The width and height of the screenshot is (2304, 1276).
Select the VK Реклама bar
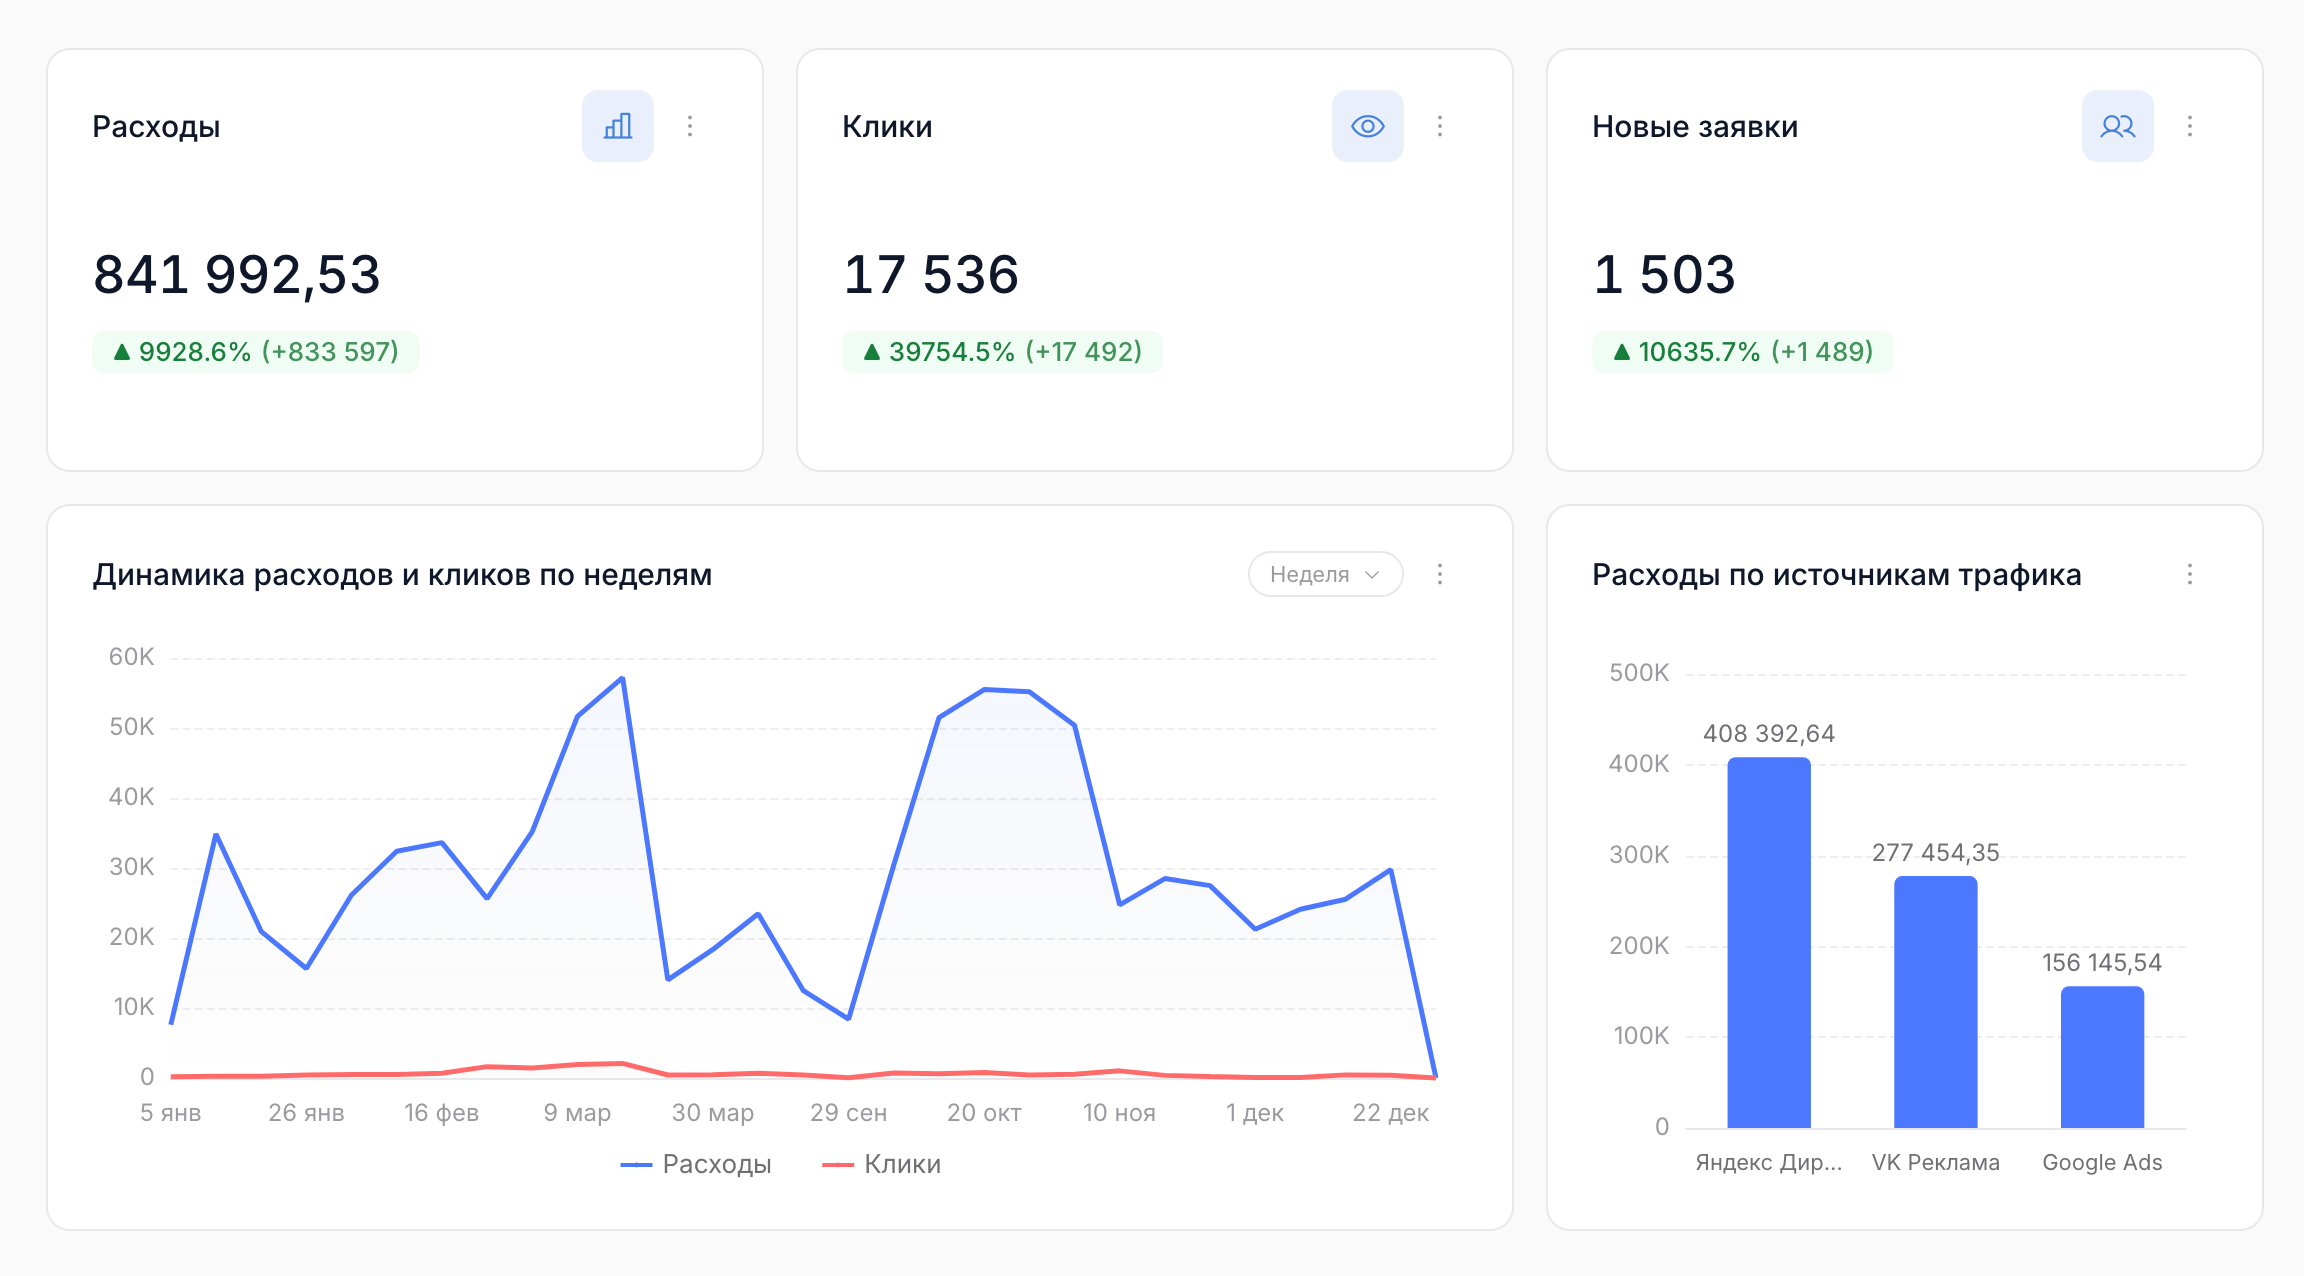pyautogui.click(x=1936, y=1002)
